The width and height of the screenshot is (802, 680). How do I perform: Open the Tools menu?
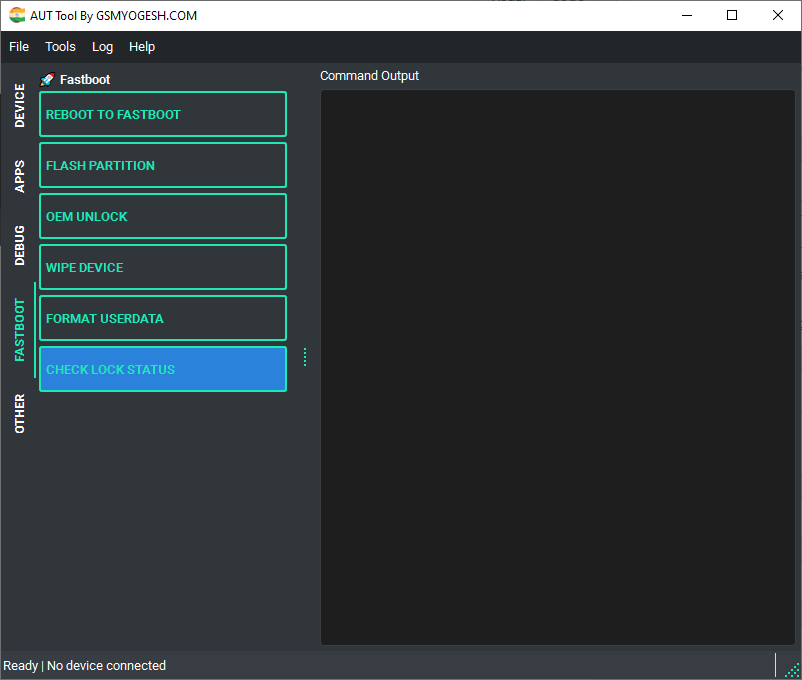click(60, 46)
